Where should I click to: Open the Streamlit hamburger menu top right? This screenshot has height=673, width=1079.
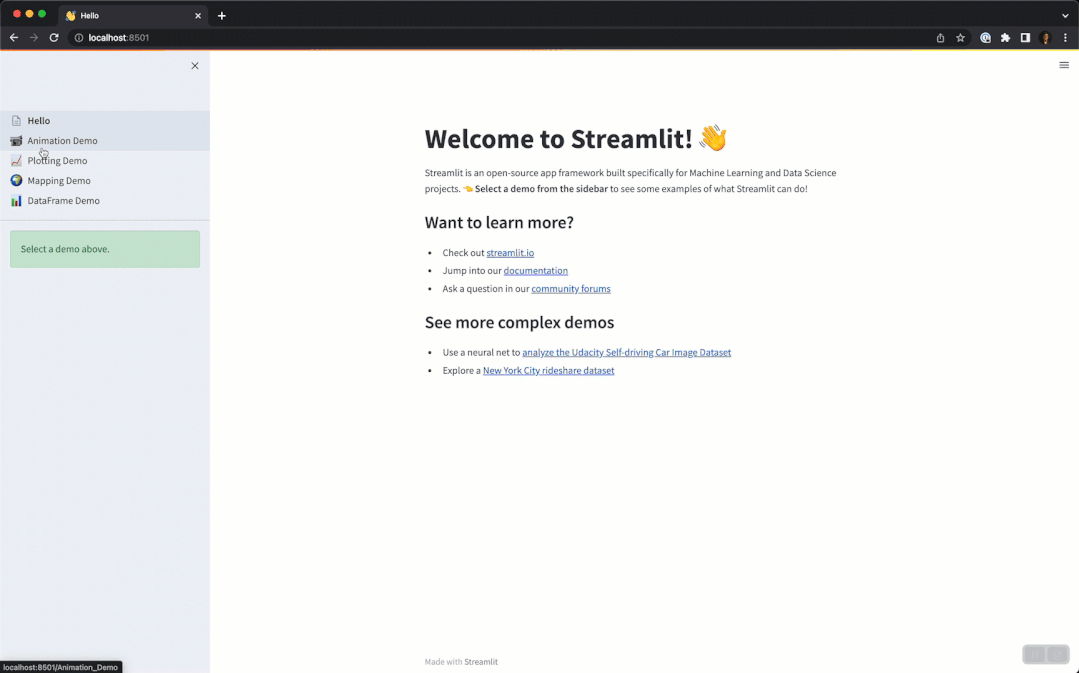(x=1063, y=65)
